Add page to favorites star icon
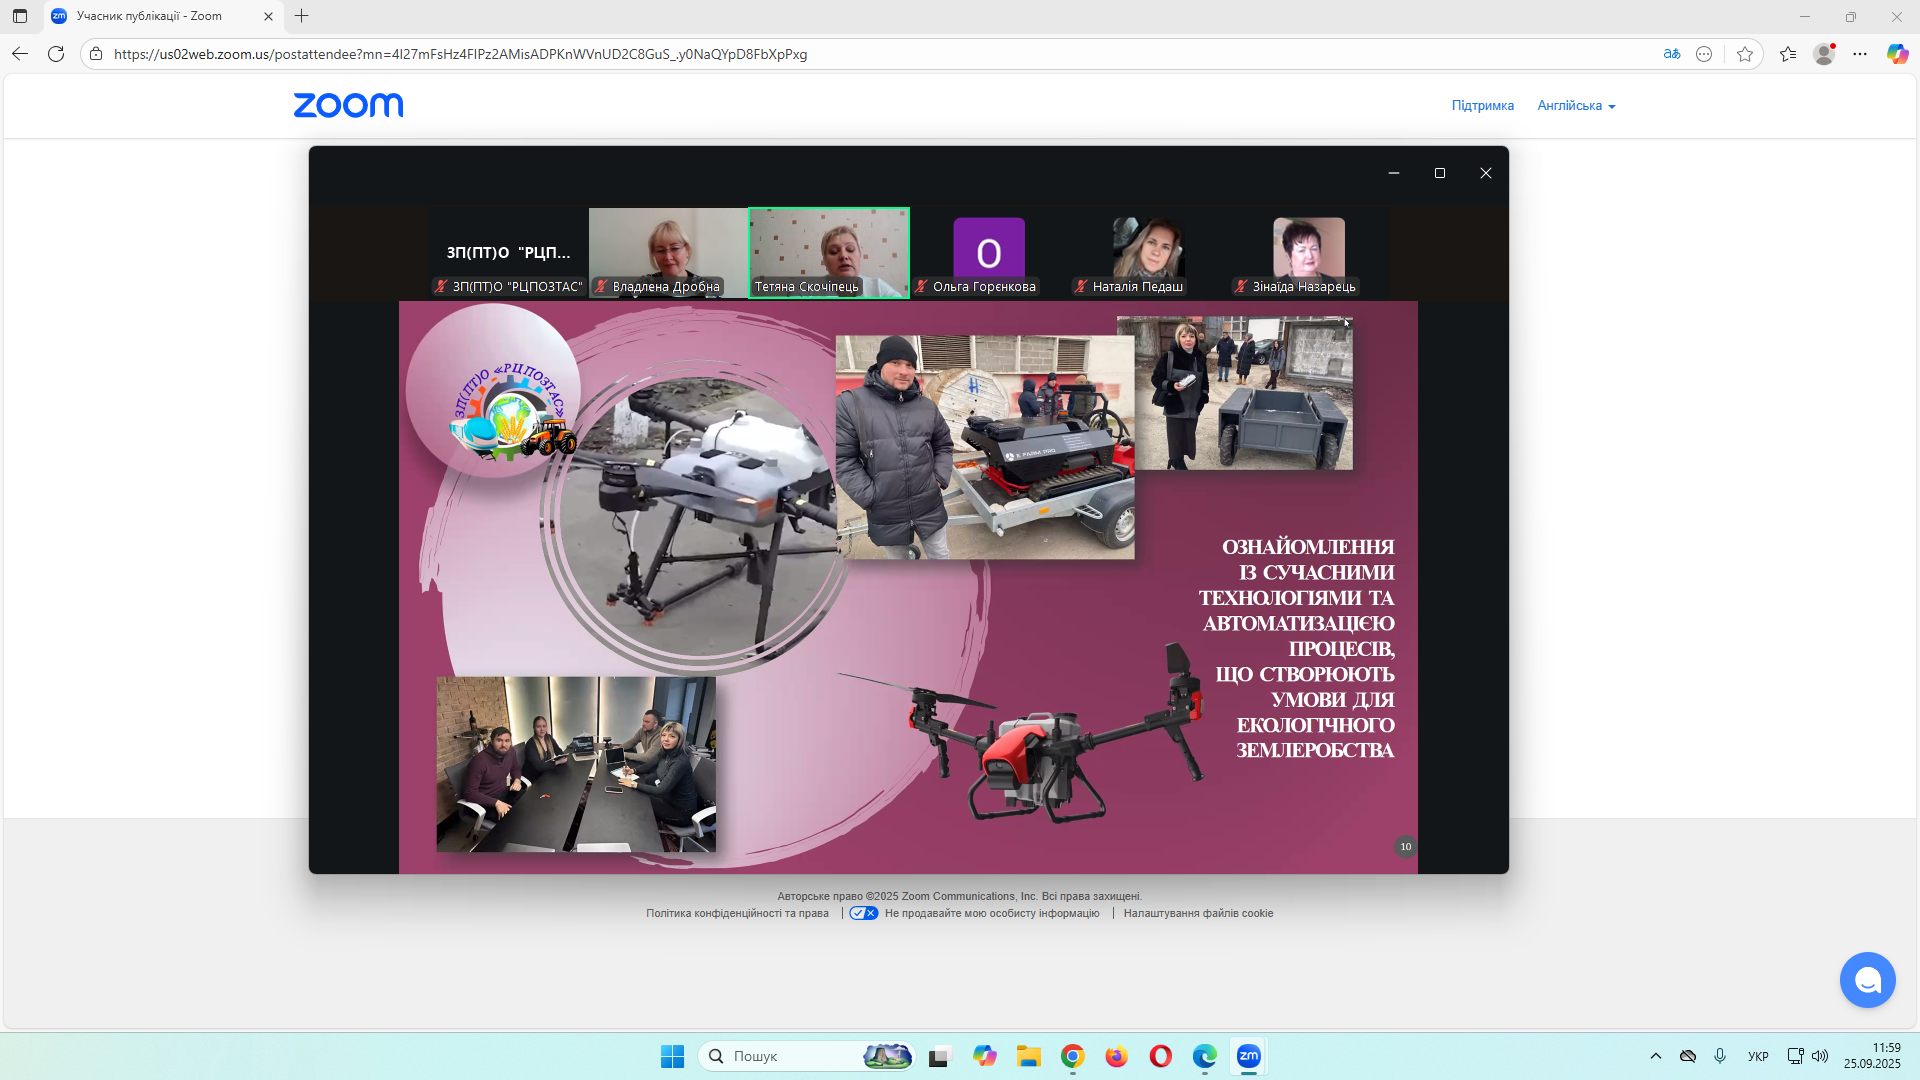 point(1745,54)
